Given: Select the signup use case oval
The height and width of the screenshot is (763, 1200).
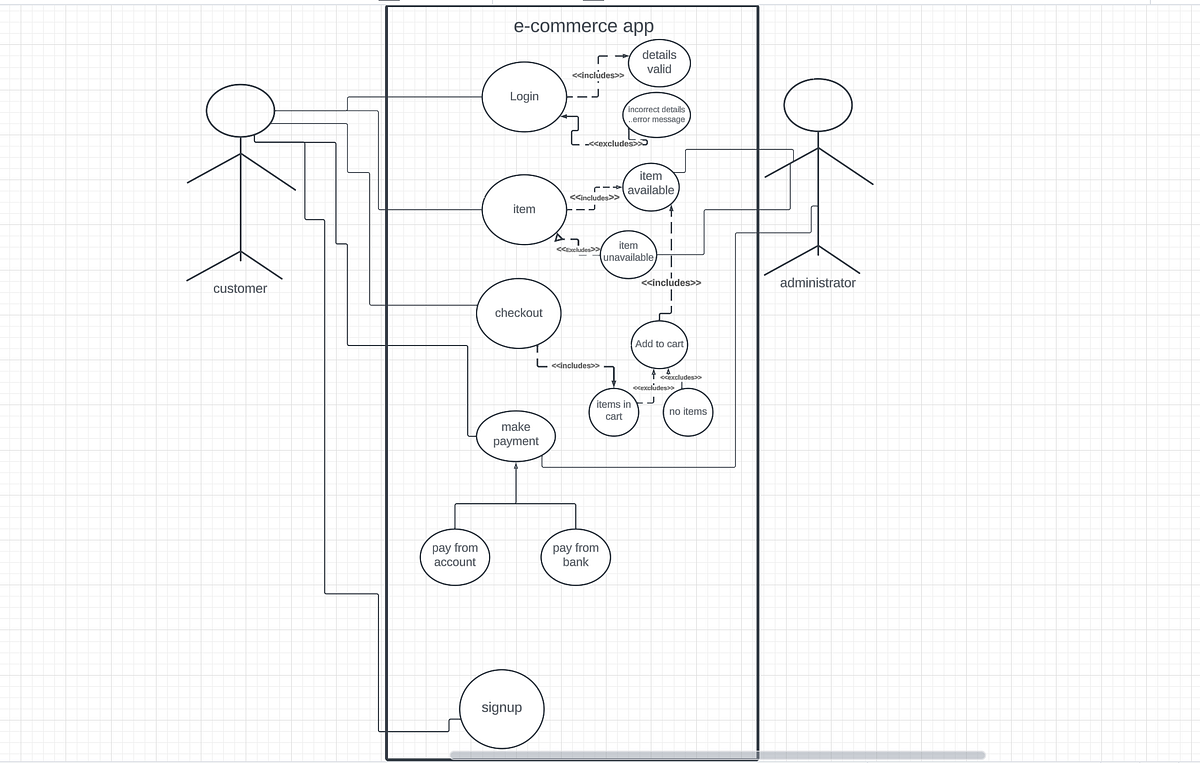Looking at the screenshot, I should coord(501,707).
